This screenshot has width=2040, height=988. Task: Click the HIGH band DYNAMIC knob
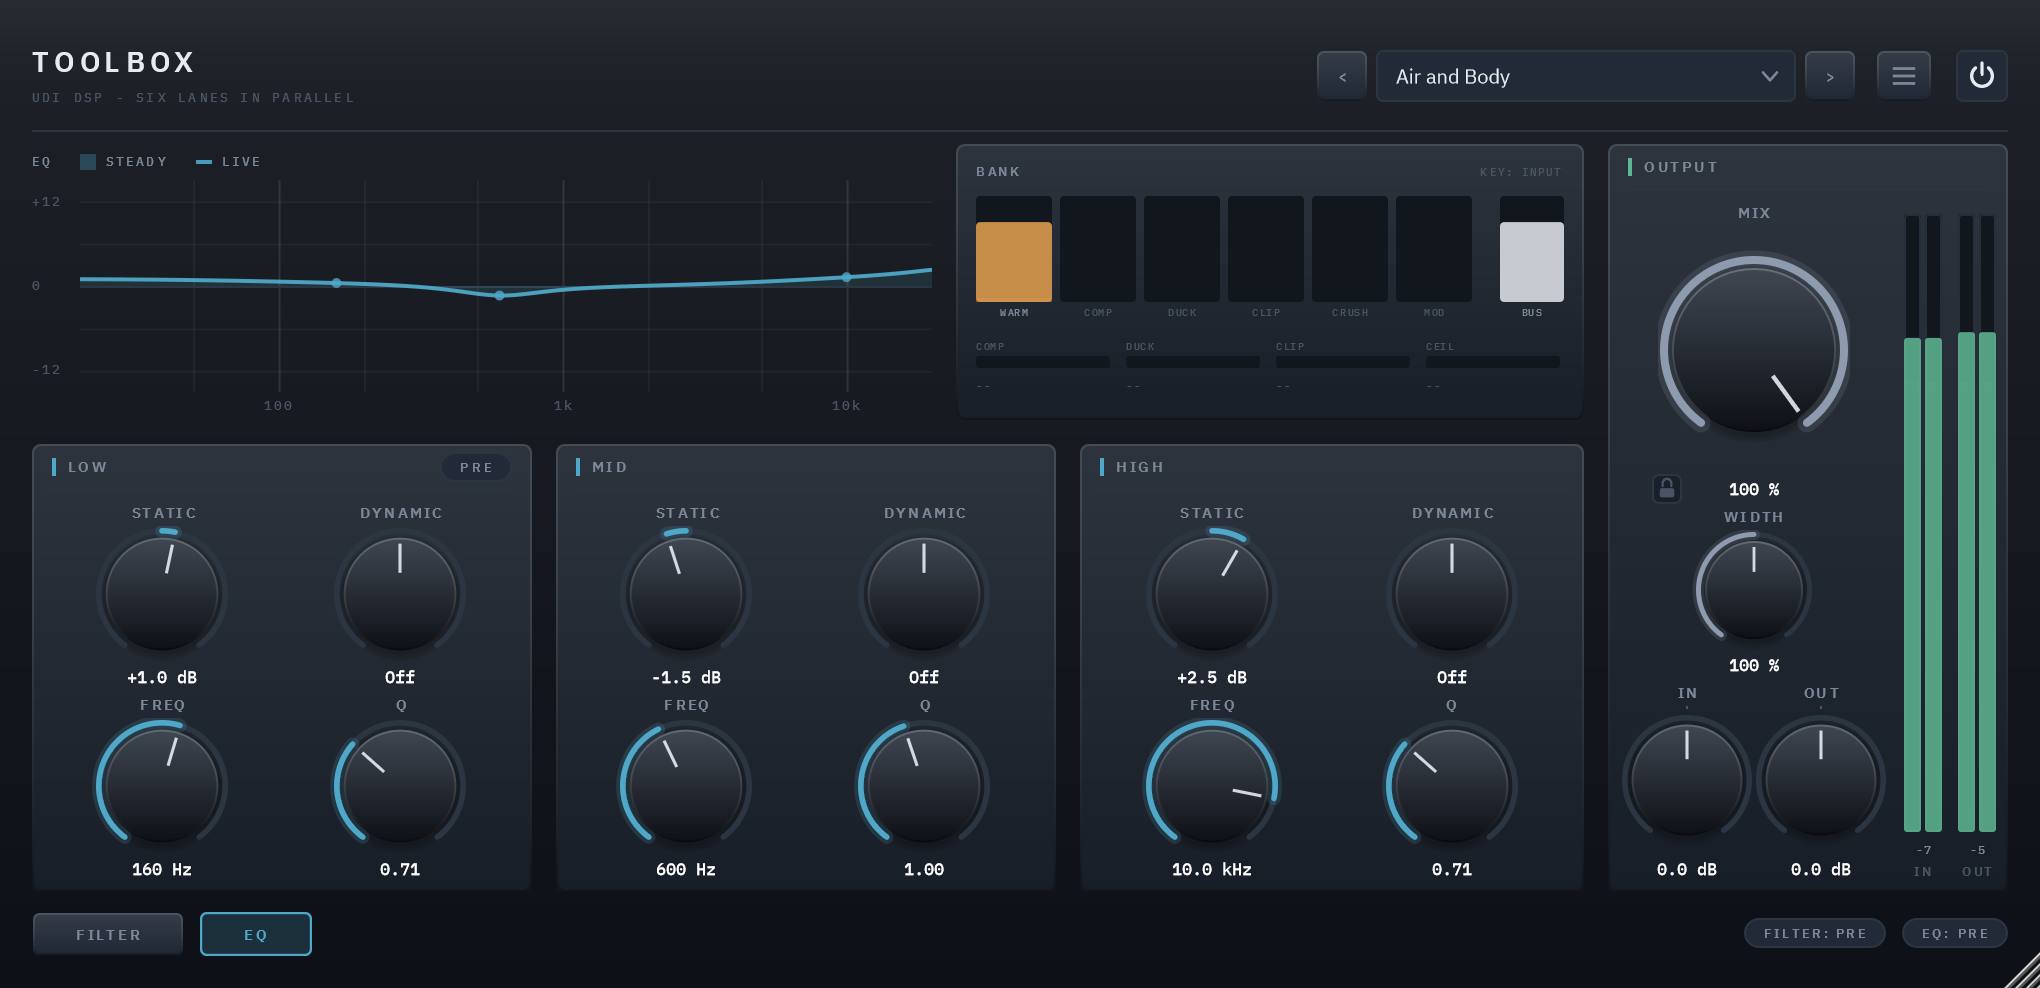pos(1452,593)
